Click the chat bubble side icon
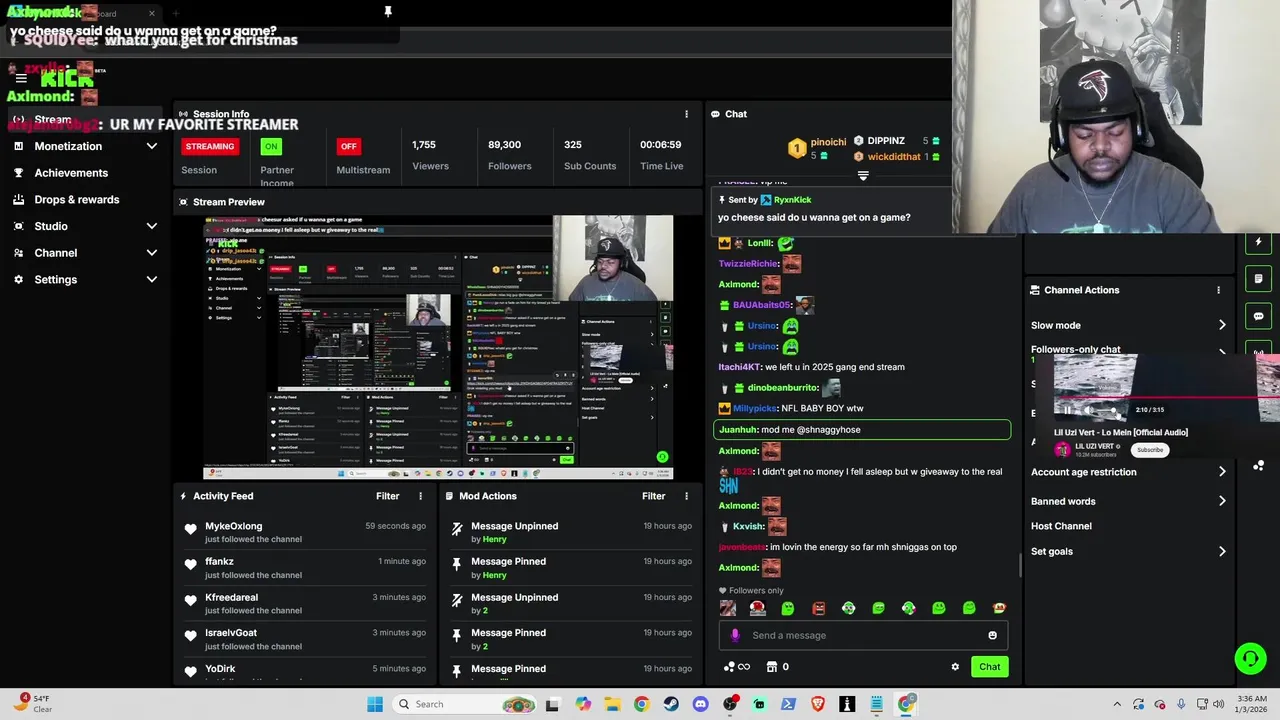This screenshot has width=1280, height=720. [1258, 316]
